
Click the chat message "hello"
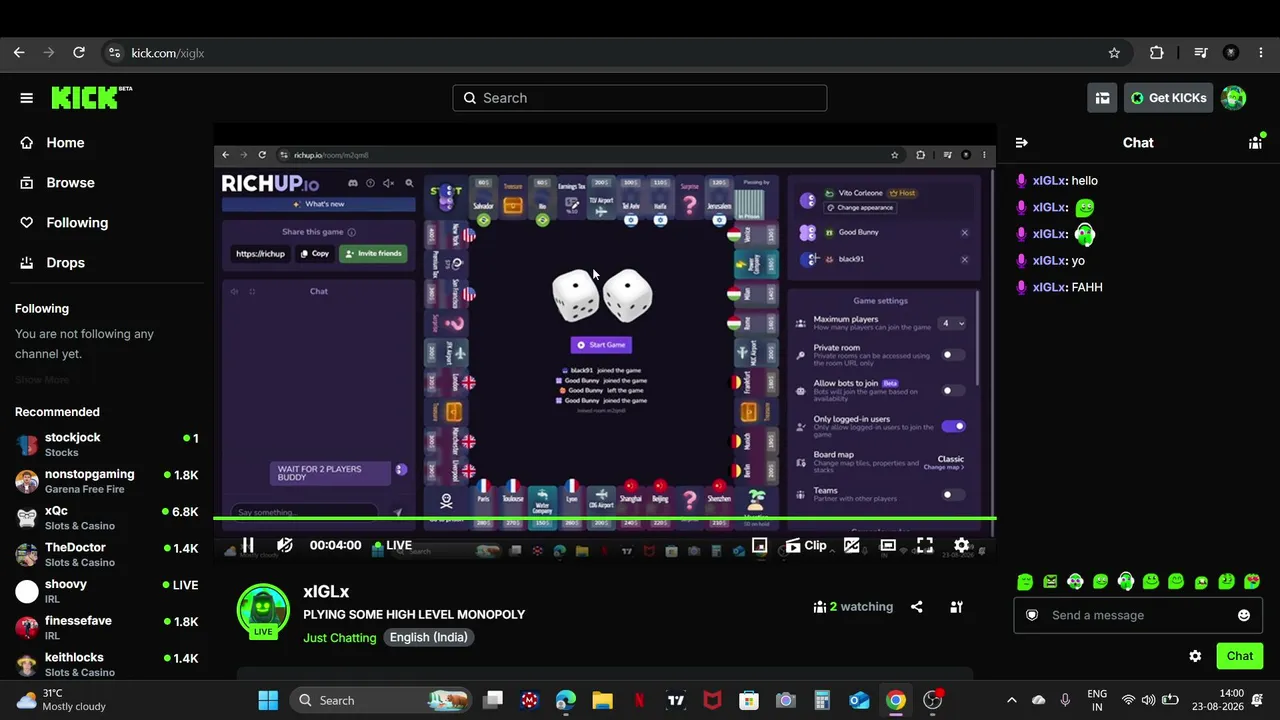(1084, 181)
